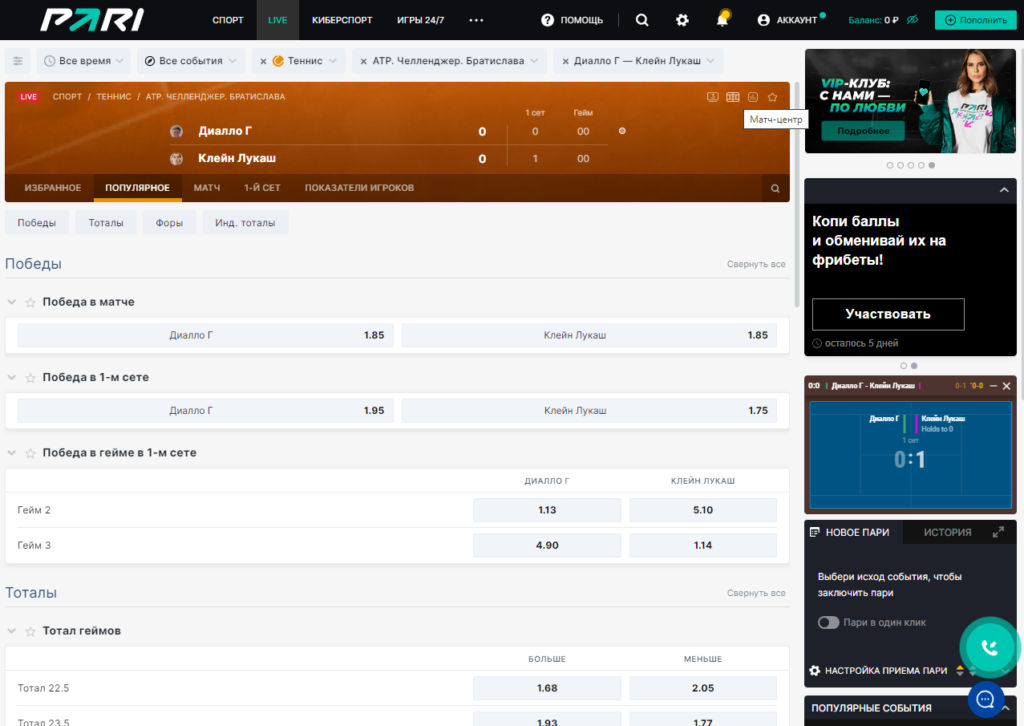Hide balance with eye icon
Viewport: 1024px width, 726px height.
click(912, 20)
